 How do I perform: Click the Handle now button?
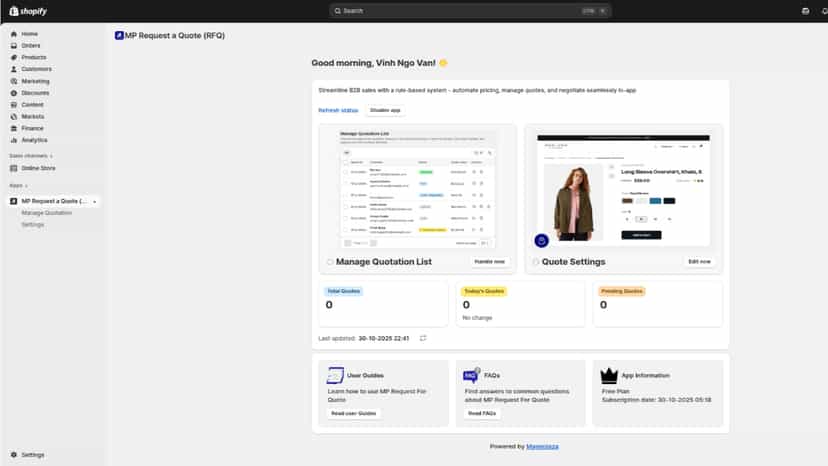[x=490, y=262]
